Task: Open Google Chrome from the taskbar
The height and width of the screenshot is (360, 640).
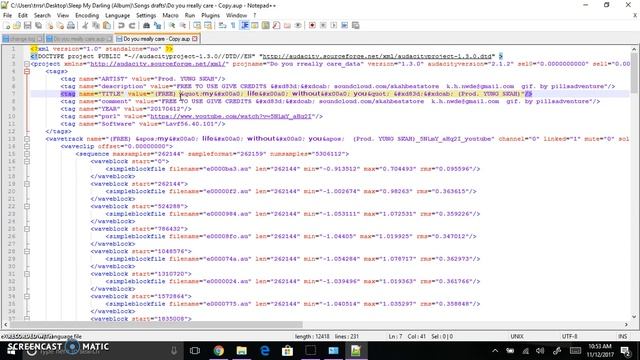Action: [219, 350]
